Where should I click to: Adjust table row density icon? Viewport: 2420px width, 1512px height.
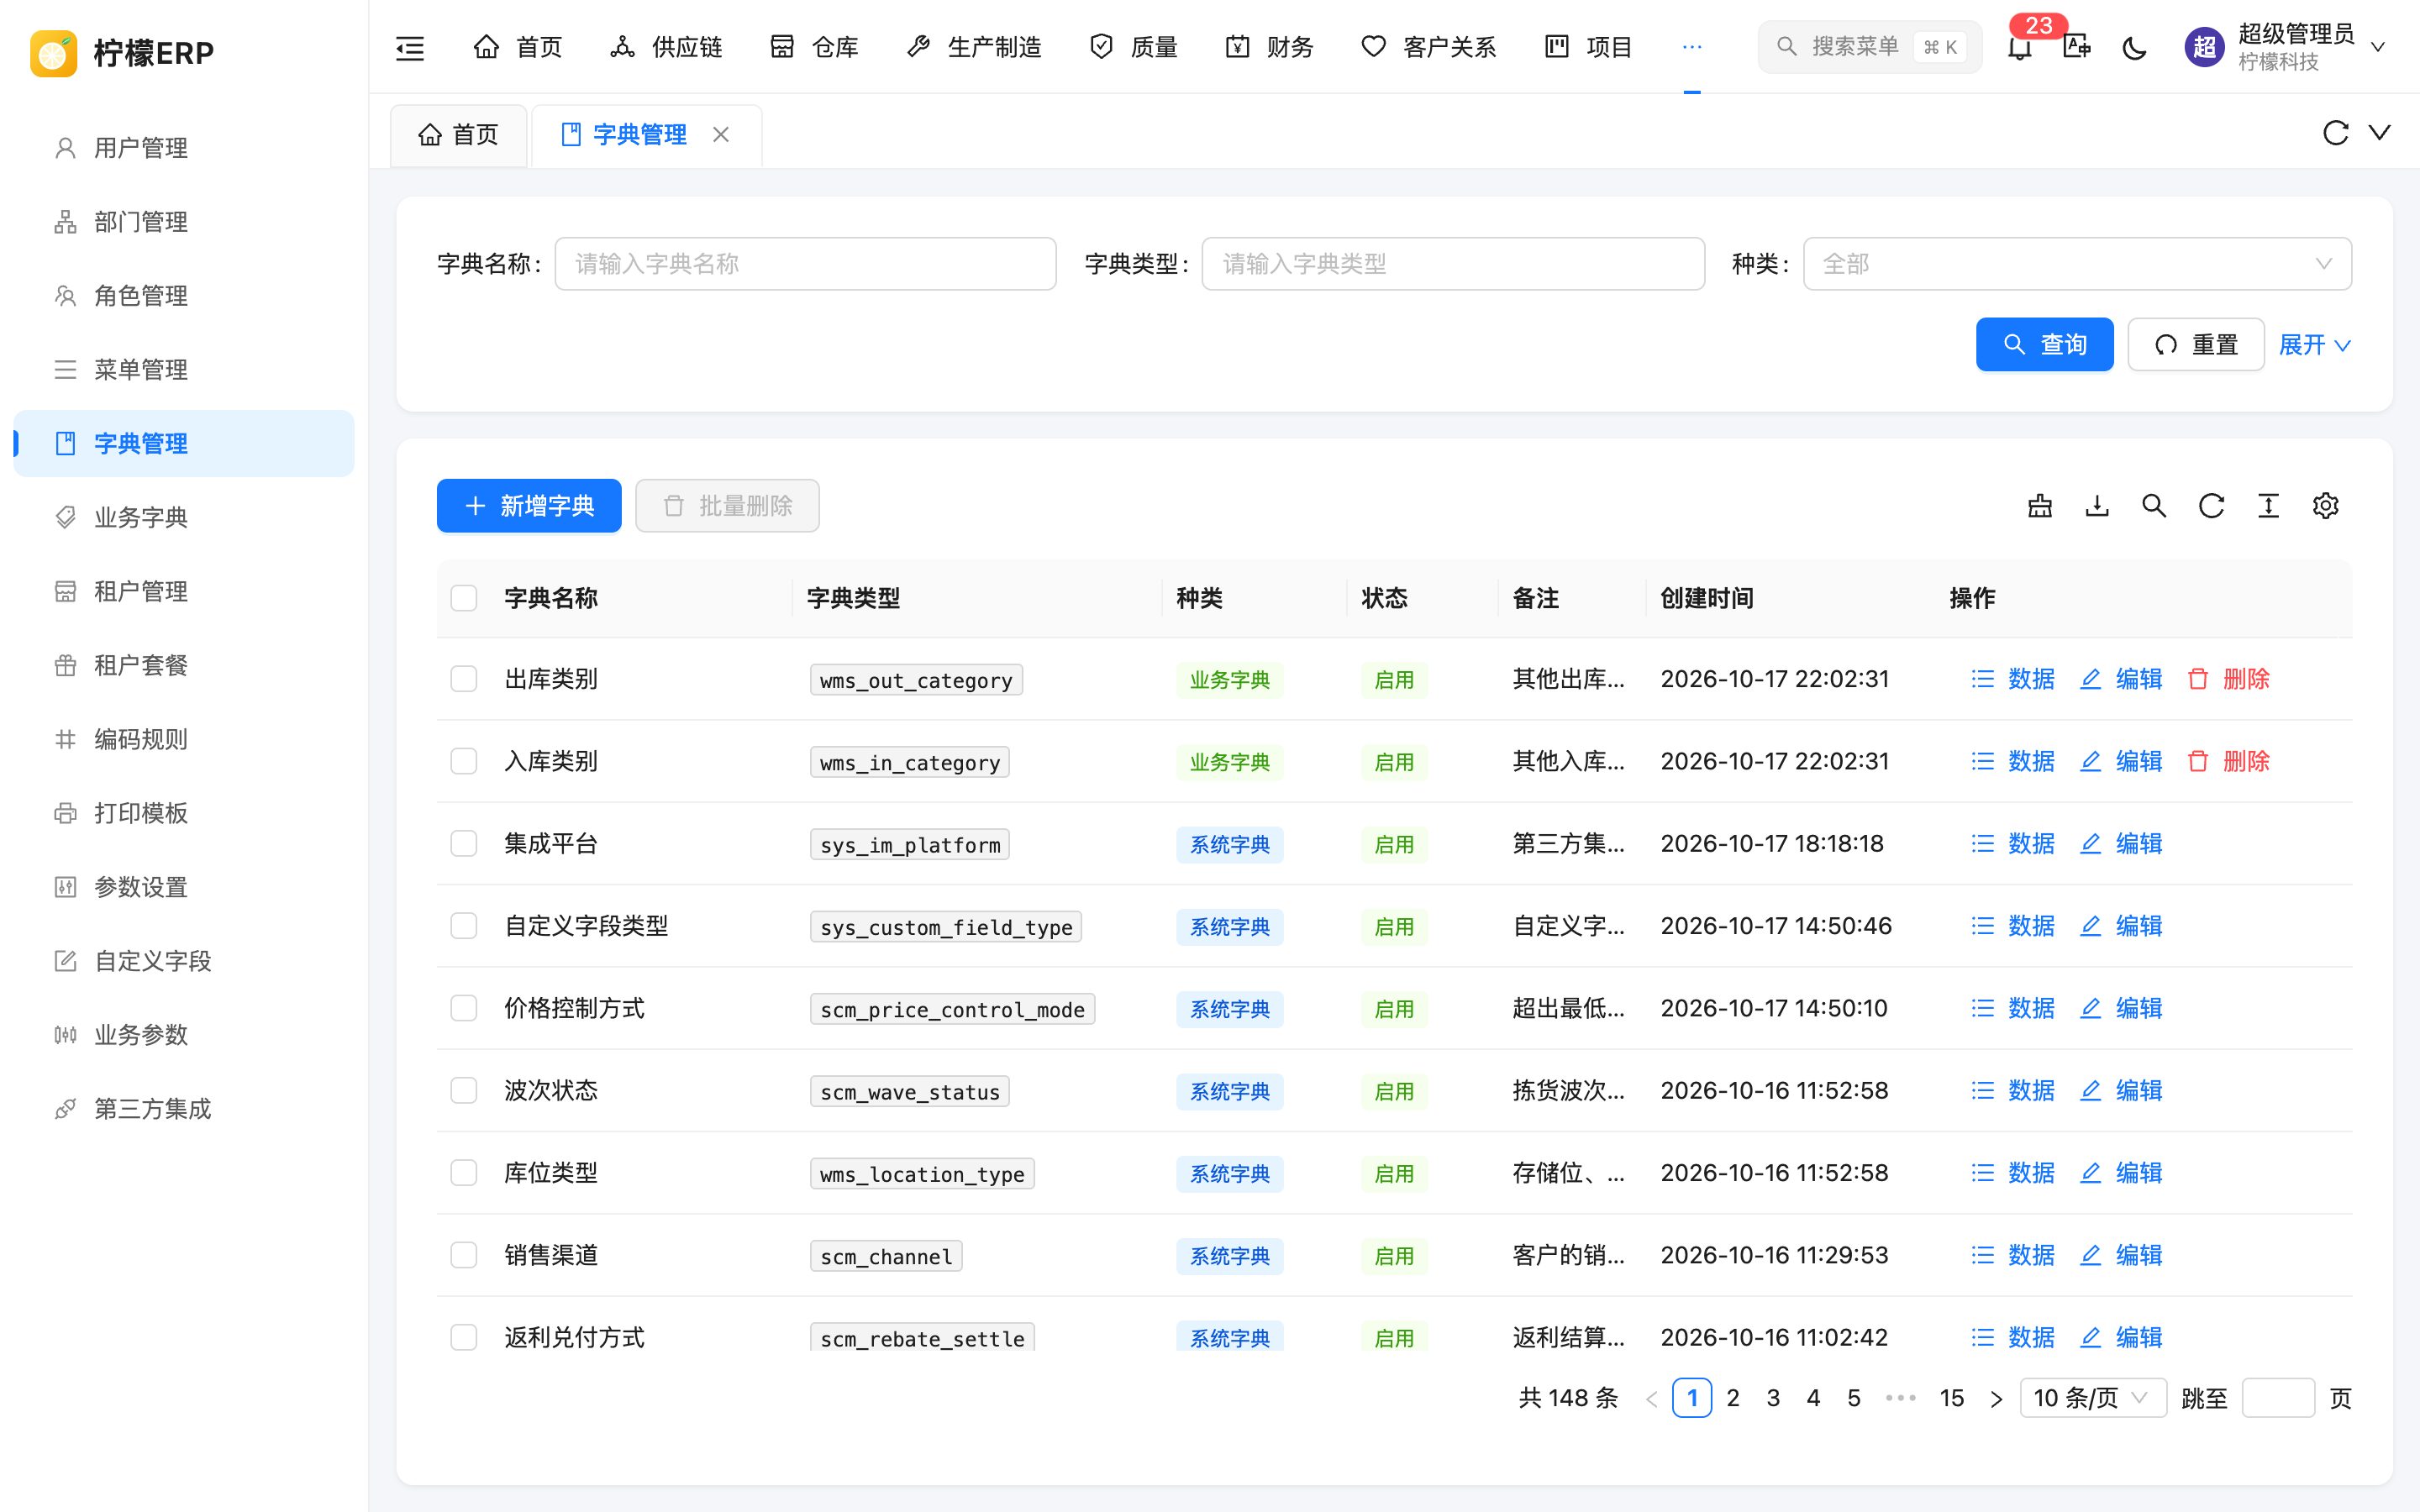click(2268, 506)
